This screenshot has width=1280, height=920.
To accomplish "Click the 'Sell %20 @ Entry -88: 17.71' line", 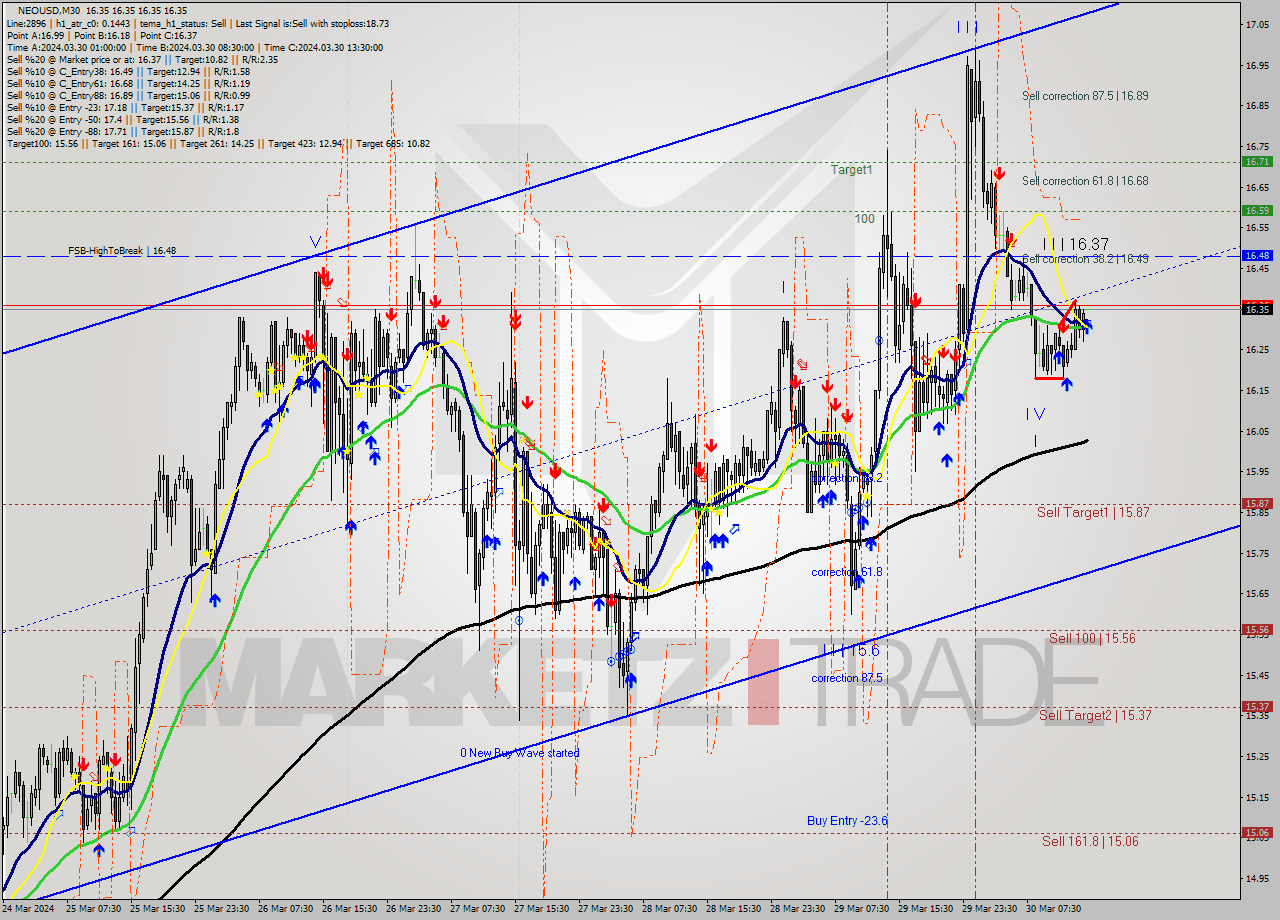I will (x=123, y=132).
